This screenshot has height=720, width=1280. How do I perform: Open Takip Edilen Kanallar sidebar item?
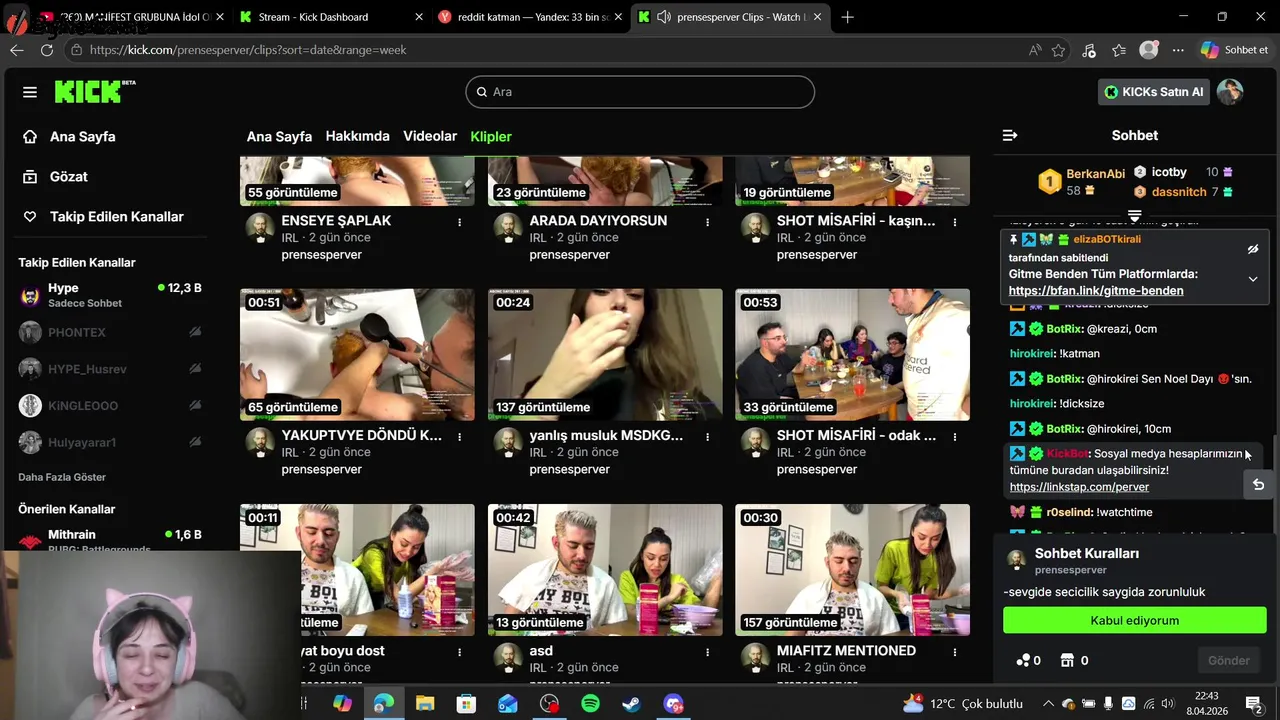[x=117, y=217]
